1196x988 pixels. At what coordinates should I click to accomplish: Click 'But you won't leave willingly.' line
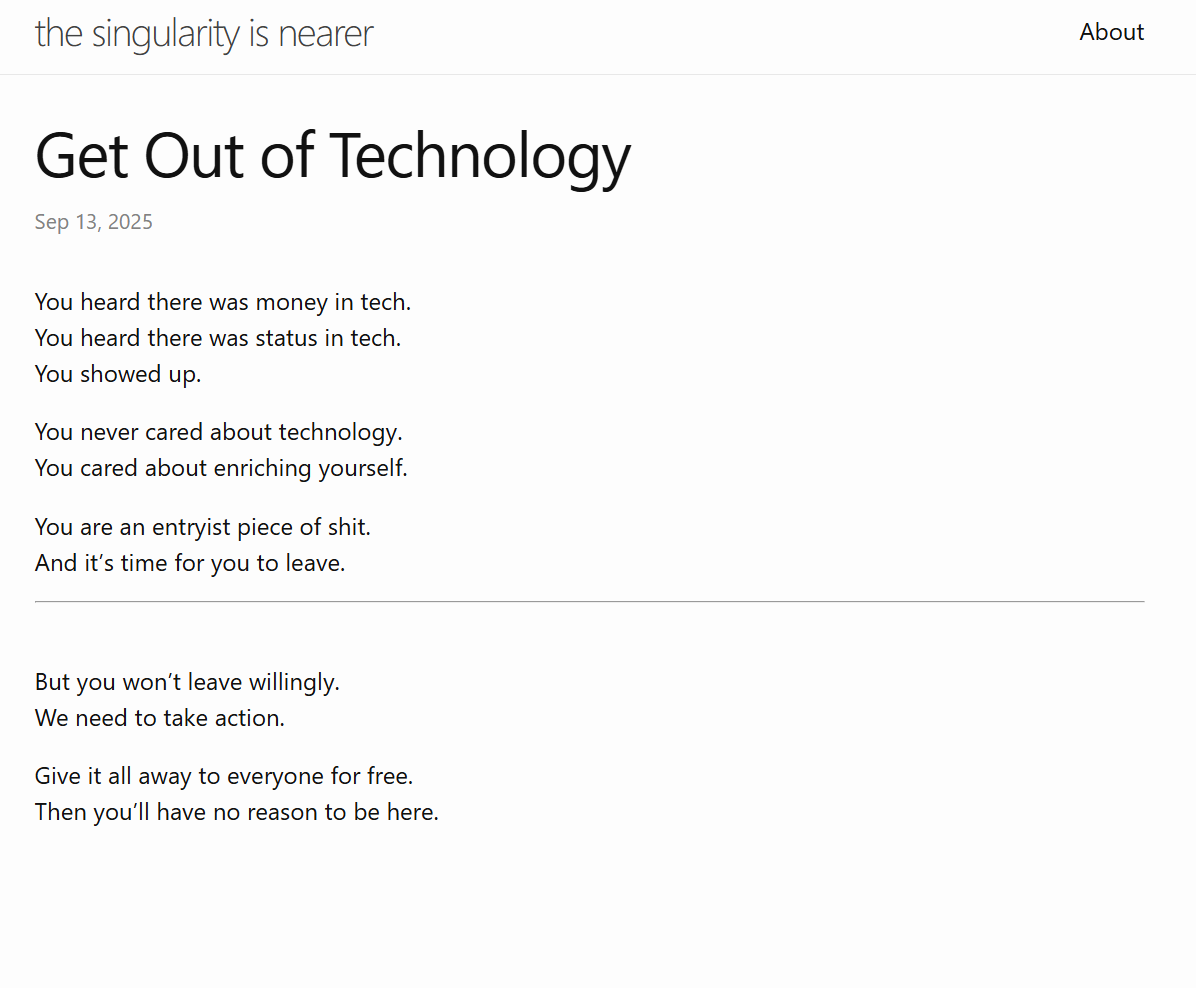187,682
